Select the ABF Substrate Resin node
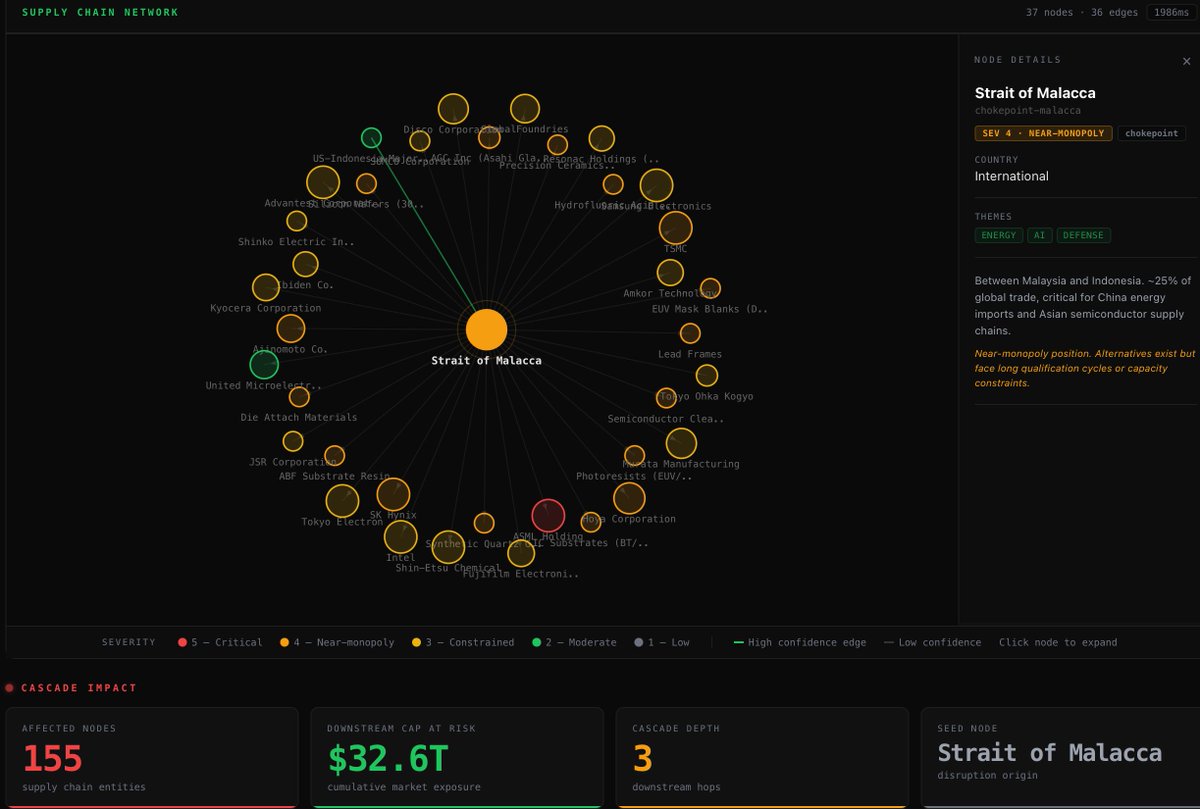 (335, 456)
